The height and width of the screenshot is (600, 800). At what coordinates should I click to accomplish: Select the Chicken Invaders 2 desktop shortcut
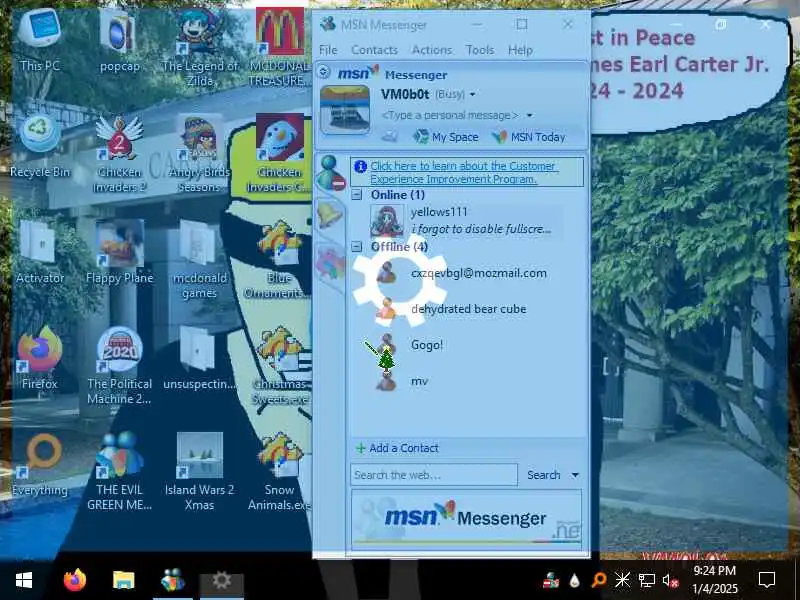tap(119, 154)
